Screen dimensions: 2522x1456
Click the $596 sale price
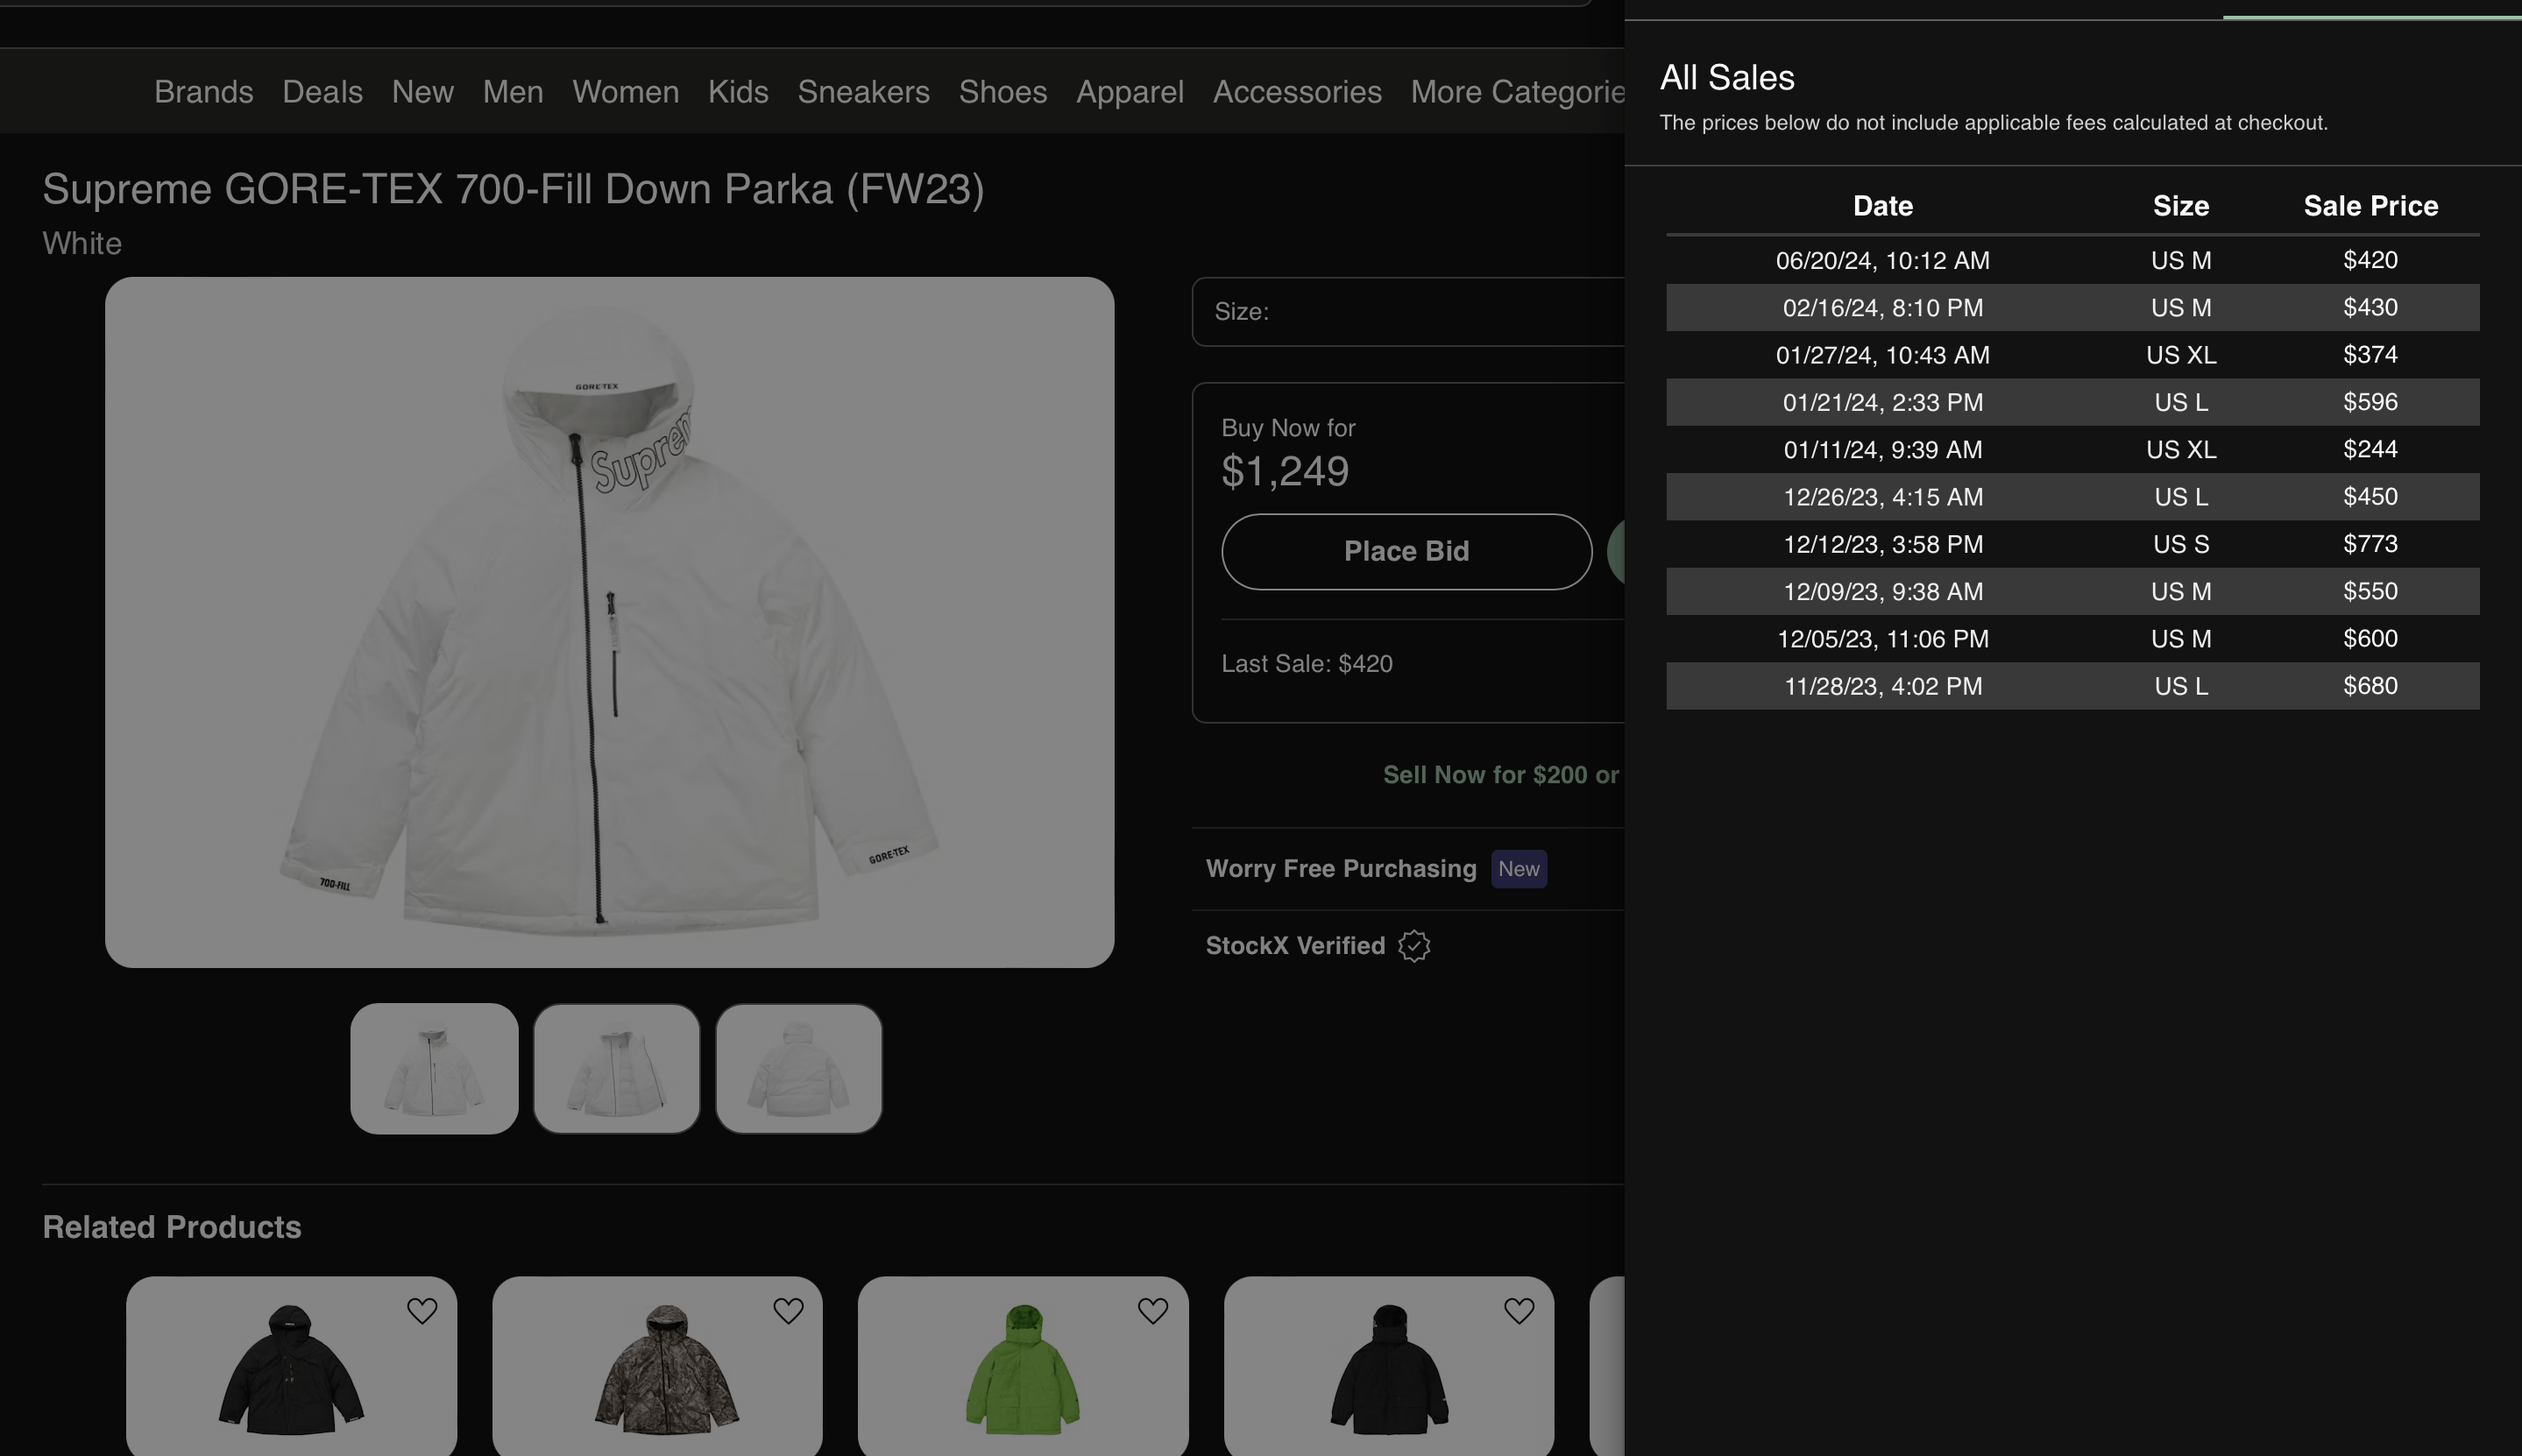pyautogui.click(x=2370, y=402)
